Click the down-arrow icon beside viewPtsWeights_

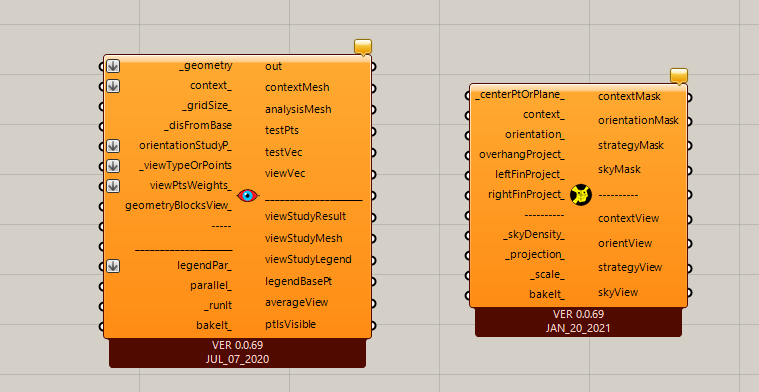pyautogui.click(x=113, y=186)
